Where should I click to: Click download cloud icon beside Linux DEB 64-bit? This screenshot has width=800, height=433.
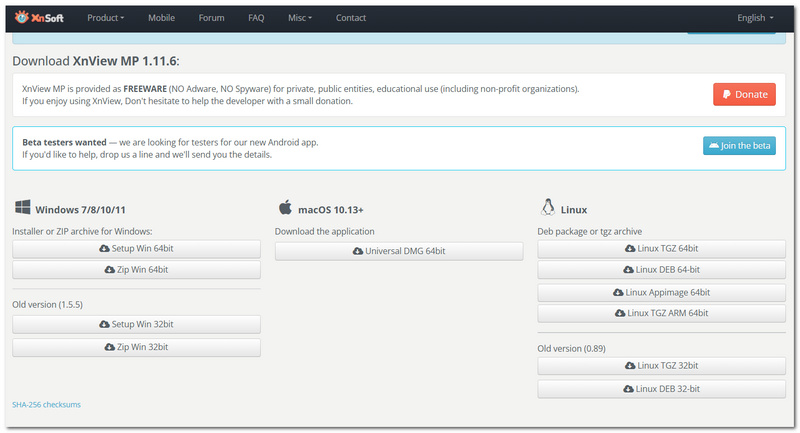(628, 270)
